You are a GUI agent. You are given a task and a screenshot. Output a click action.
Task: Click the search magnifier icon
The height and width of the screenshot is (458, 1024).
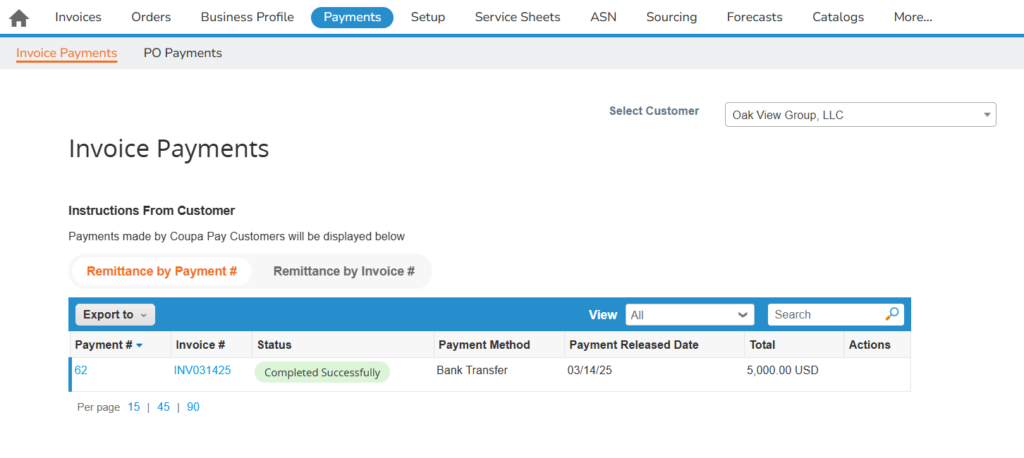tap(891, 314)
